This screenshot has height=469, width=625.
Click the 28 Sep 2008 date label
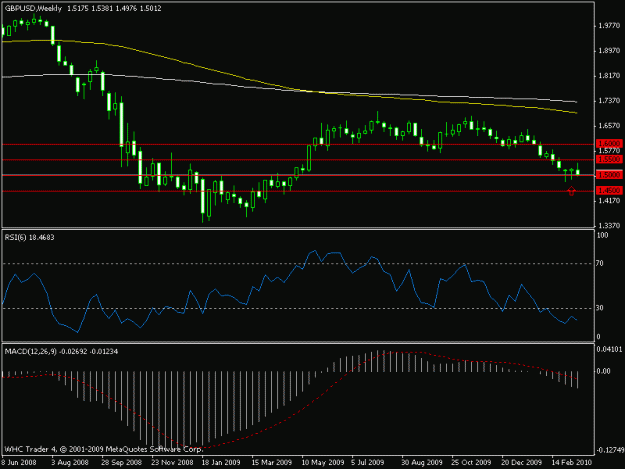pos(121,463)
